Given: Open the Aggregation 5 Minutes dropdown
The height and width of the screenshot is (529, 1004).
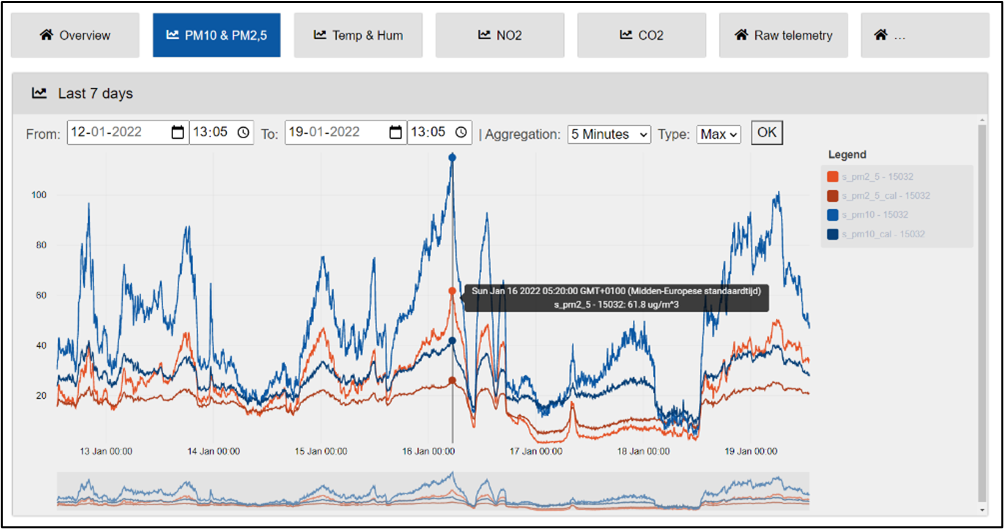Looking at the screenshot, I should point(609,134).
